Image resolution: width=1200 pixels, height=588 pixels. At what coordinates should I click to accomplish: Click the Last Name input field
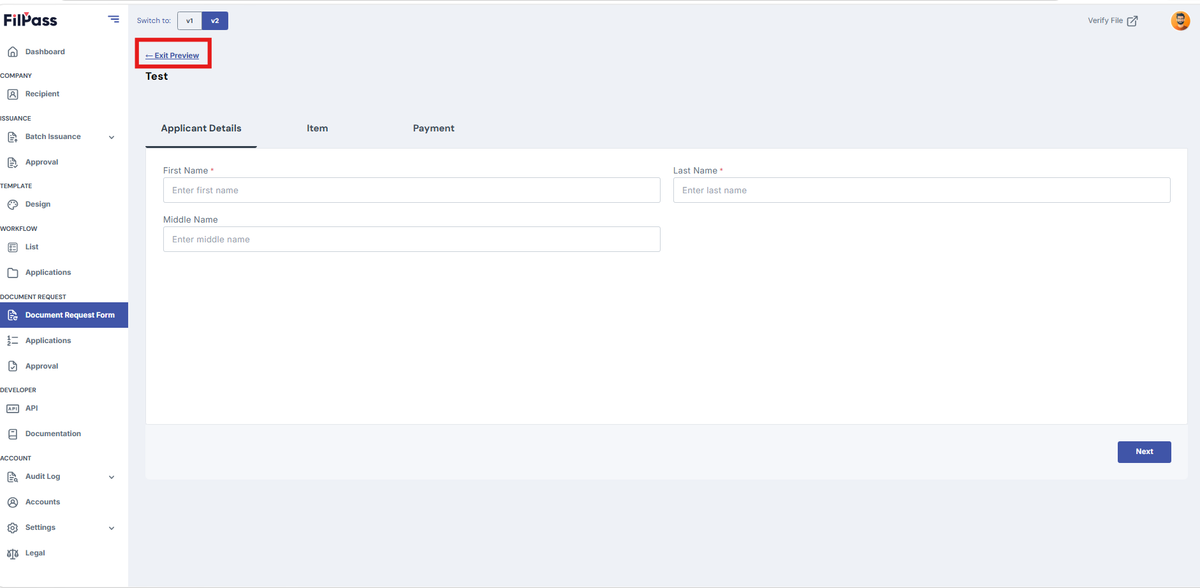coord(921,190)
